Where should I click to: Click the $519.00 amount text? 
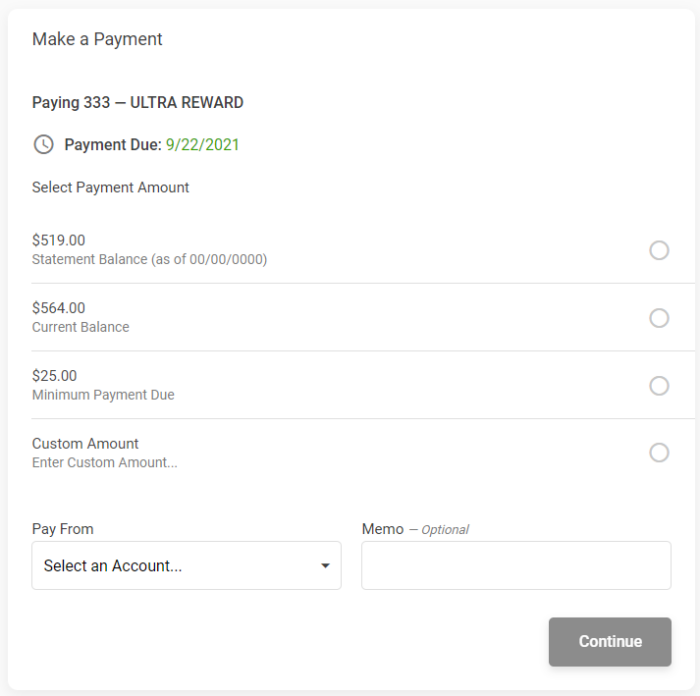58,240
